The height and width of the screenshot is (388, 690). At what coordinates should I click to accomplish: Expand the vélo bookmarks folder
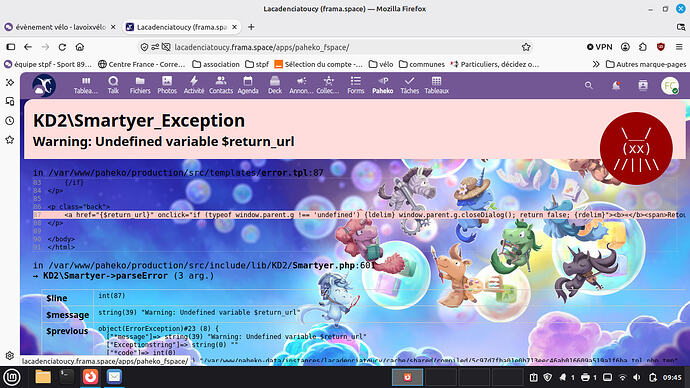pyautogui.click(x=381, y=64)
